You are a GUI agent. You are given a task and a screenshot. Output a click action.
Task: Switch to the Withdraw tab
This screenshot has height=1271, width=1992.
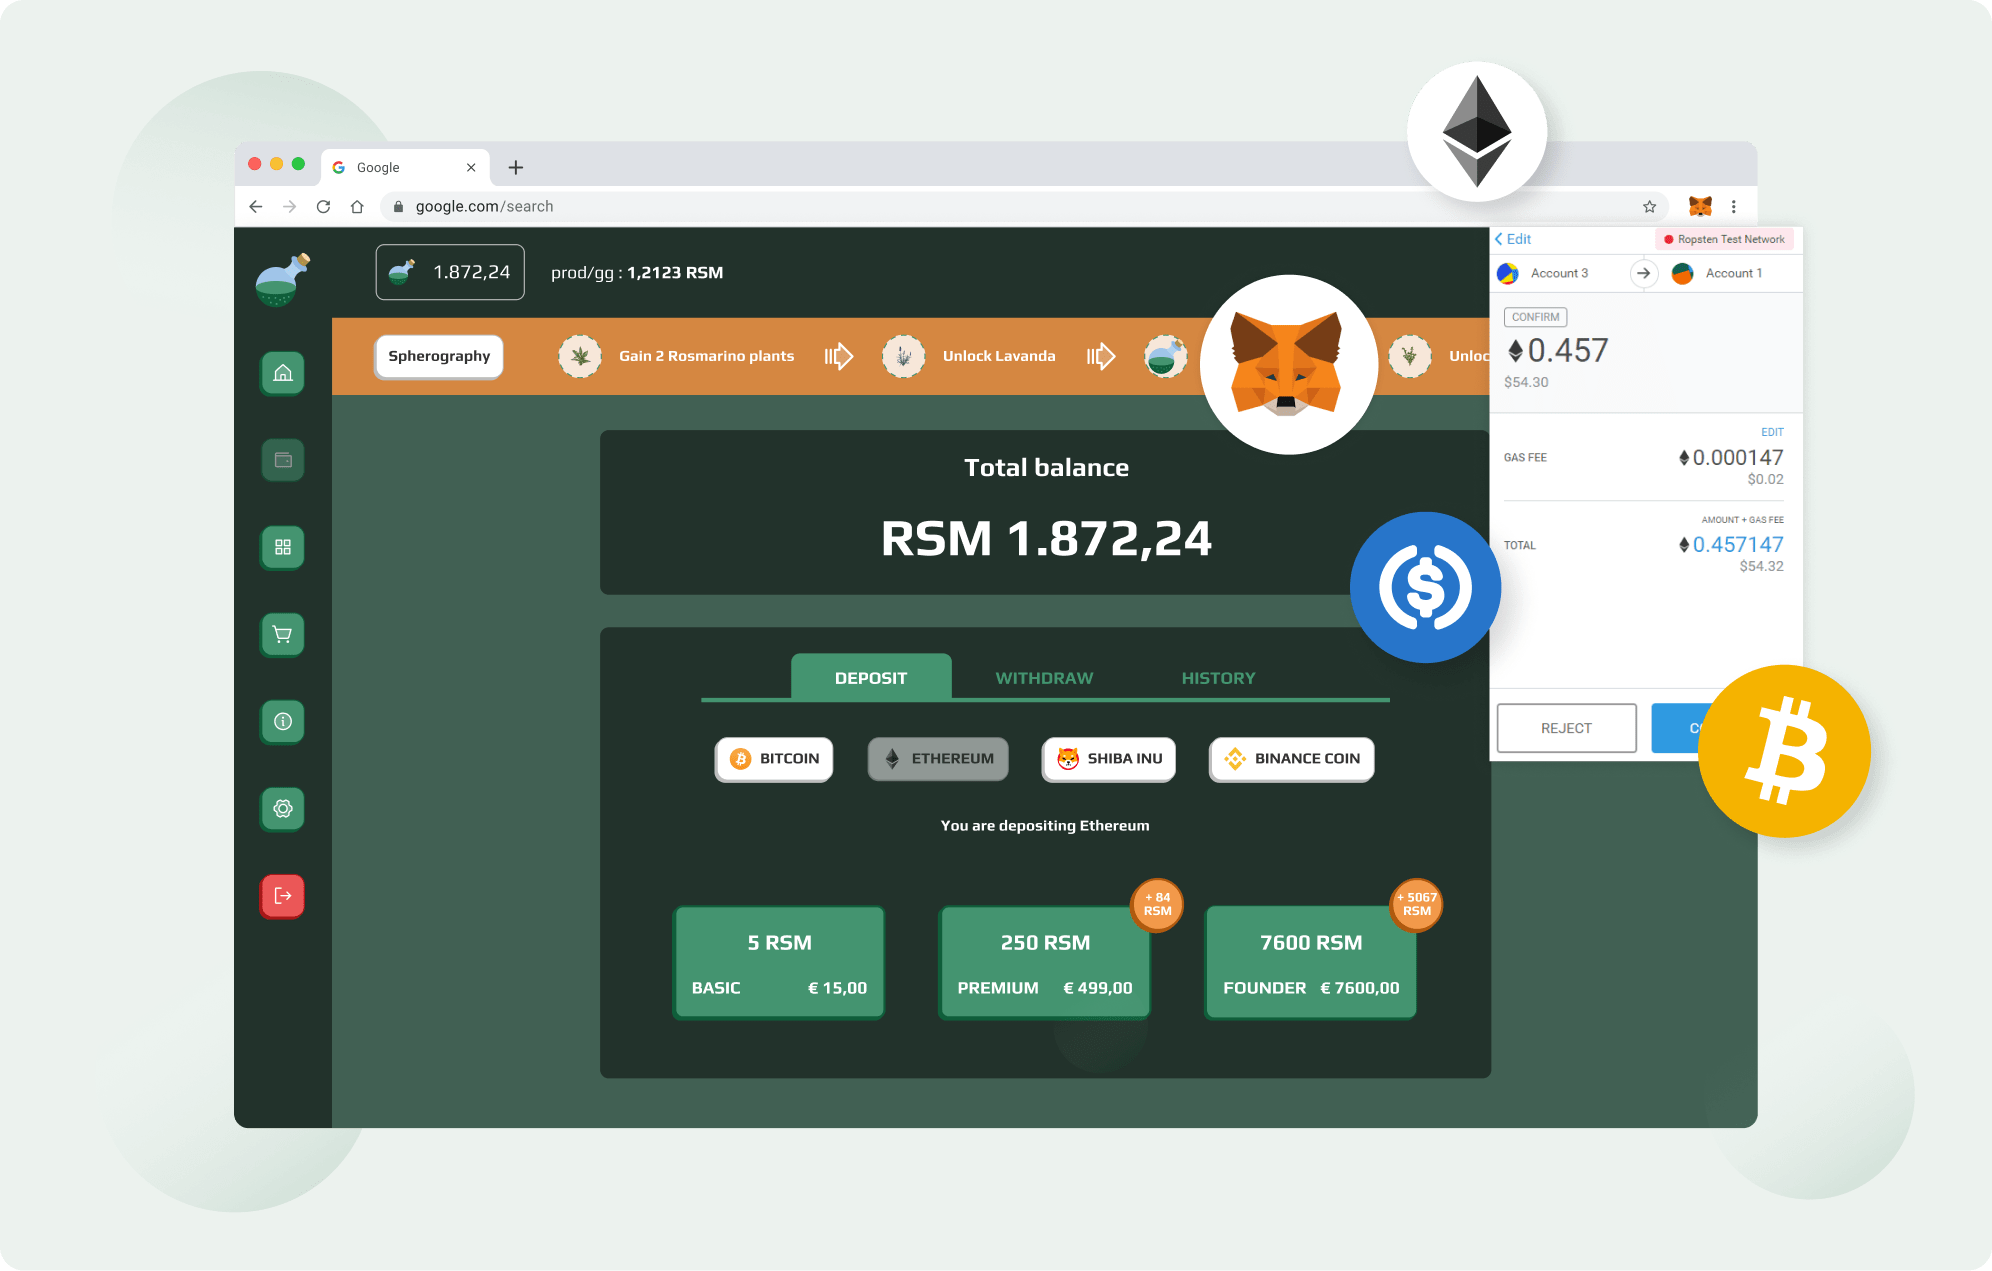point(1044,678)
